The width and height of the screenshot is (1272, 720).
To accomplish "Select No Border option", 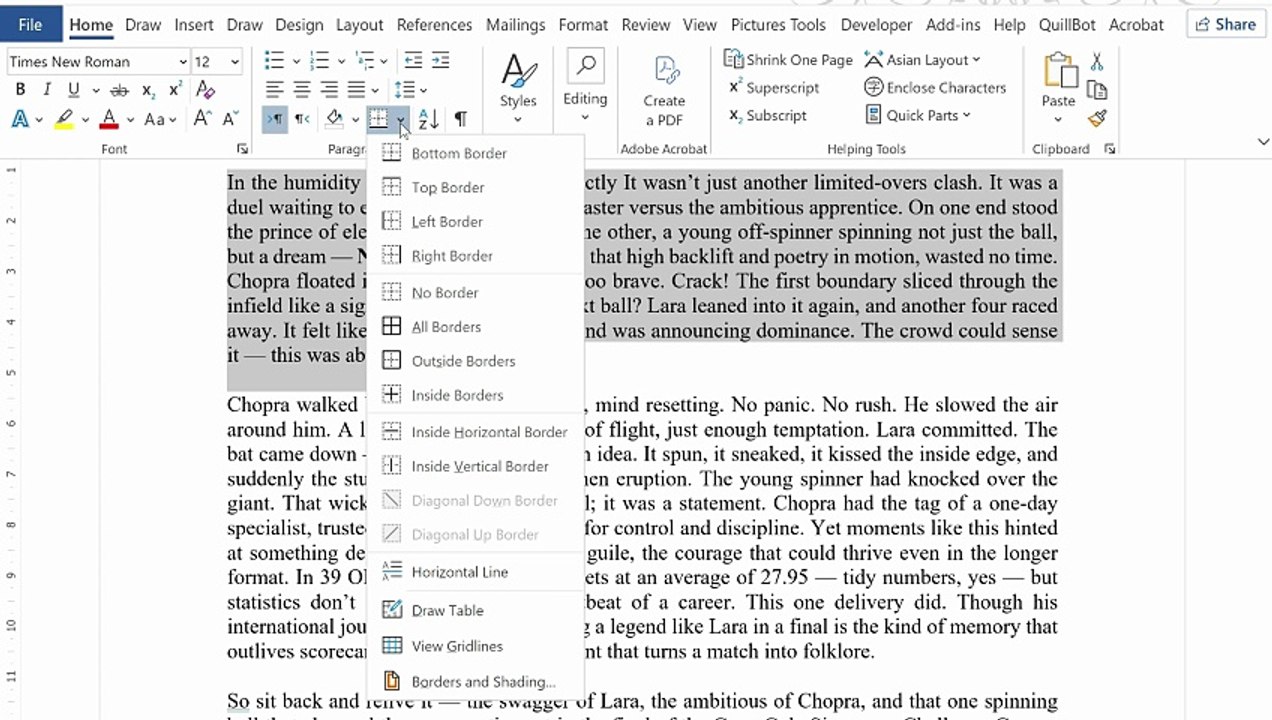I will (475, 292).
